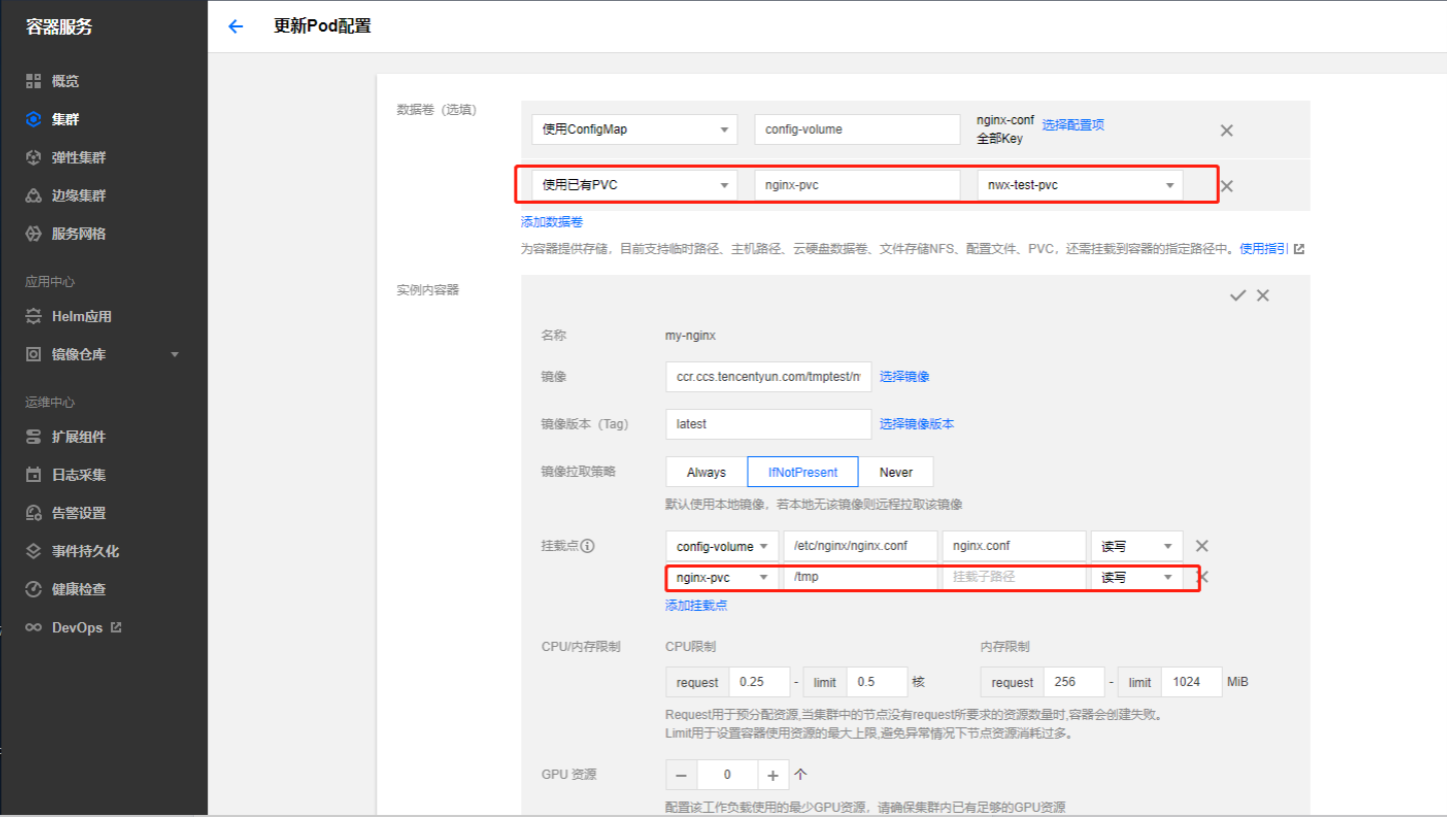Open 概览 in the sidebar
1447x817 pixels.
[65, 81]
